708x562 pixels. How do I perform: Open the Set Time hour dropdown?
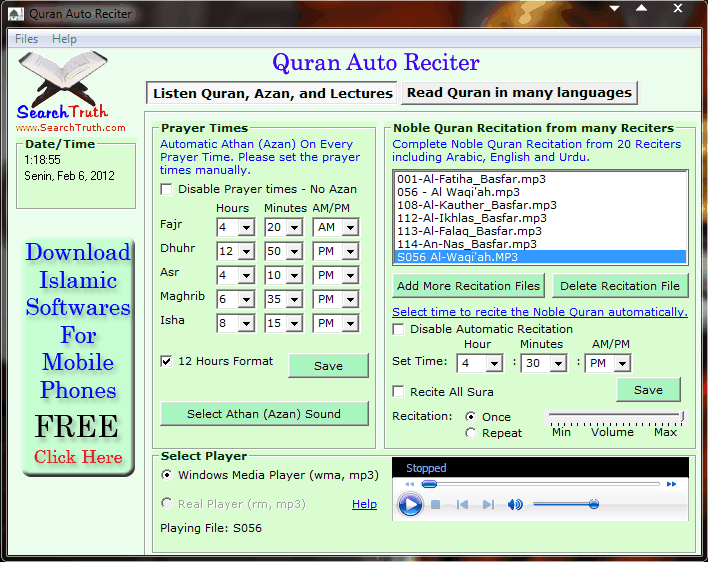[x=494, y=363]
